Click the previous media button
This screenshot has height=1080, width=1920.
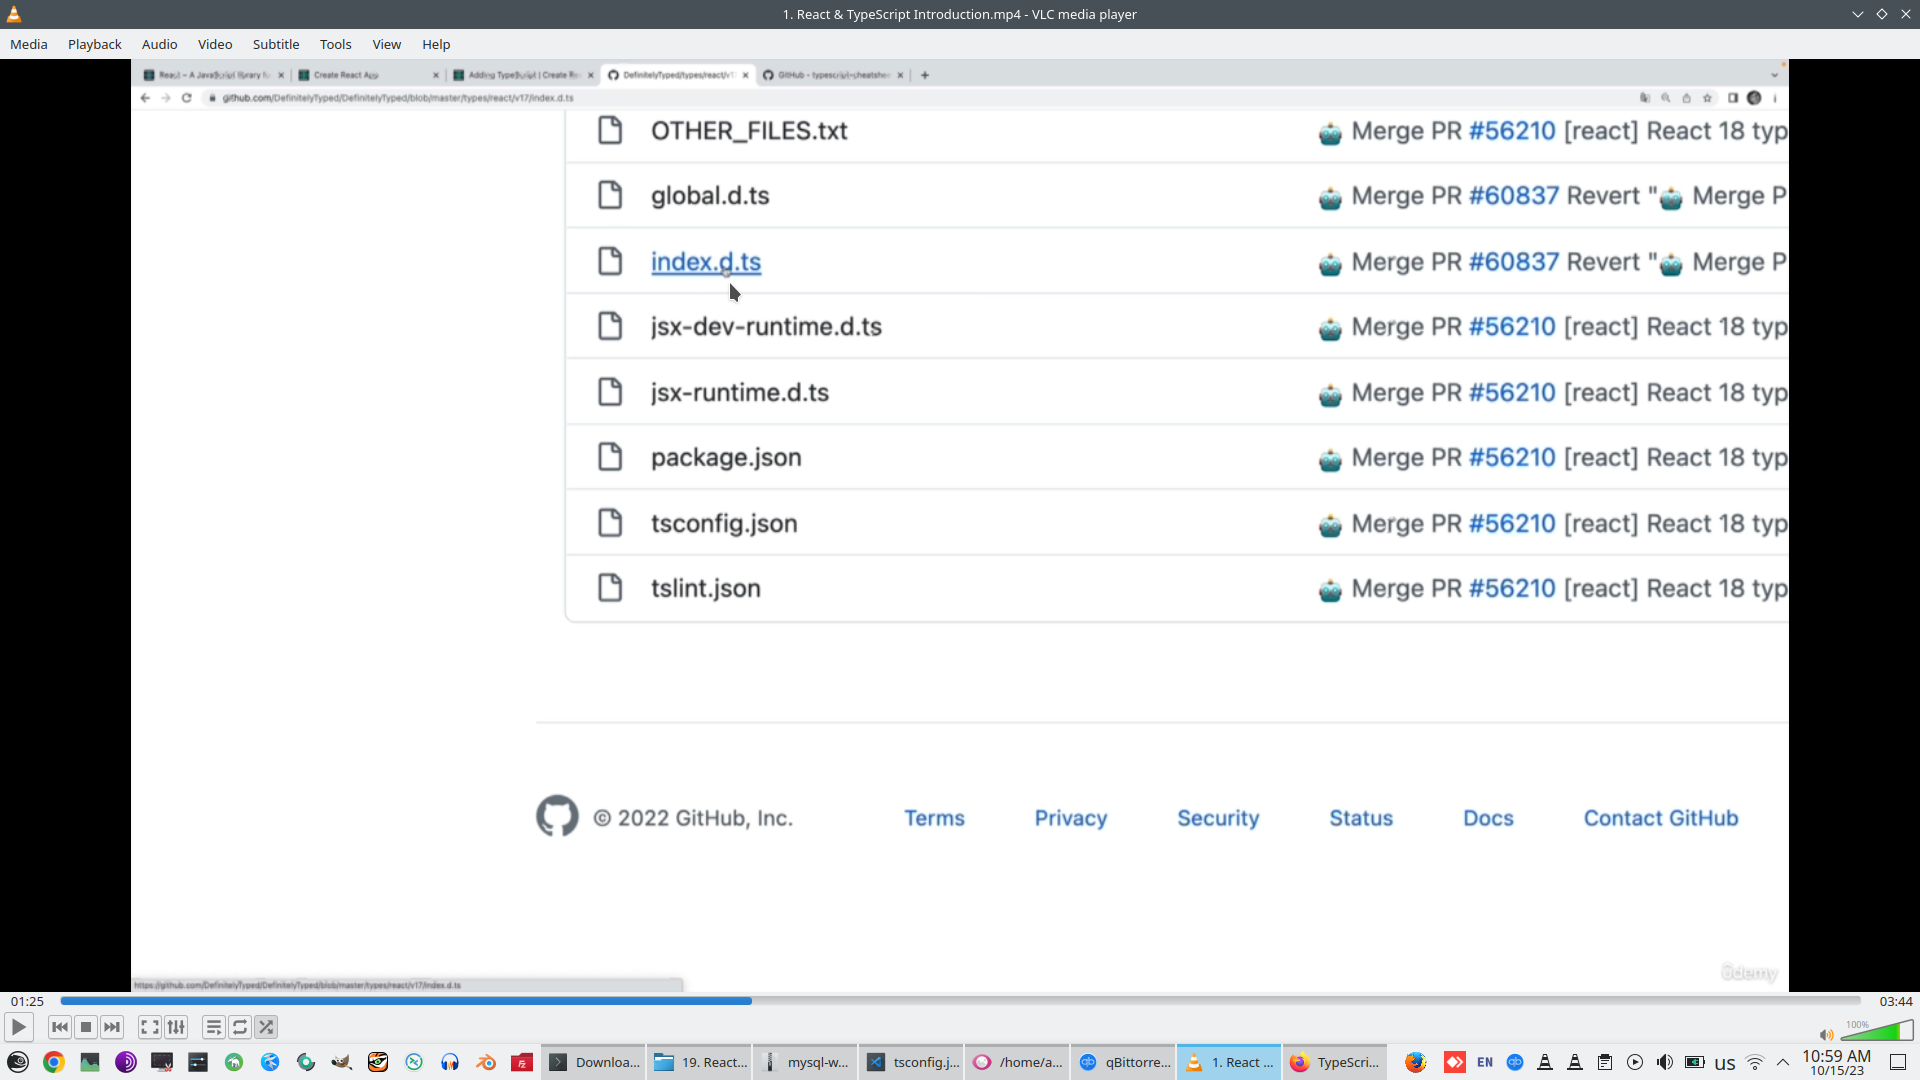click(x=60, y=1027)
